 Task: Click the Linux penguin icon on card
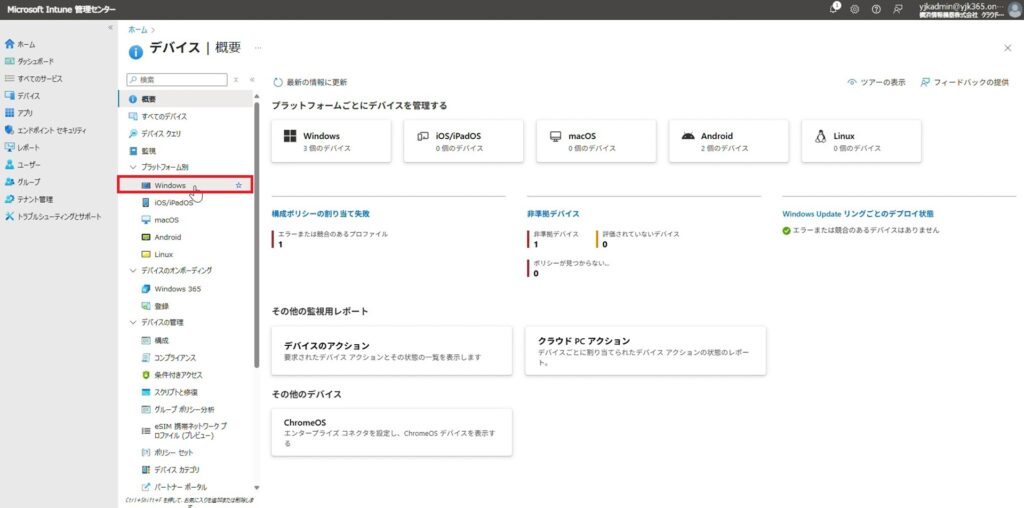[x=820, y=136]
